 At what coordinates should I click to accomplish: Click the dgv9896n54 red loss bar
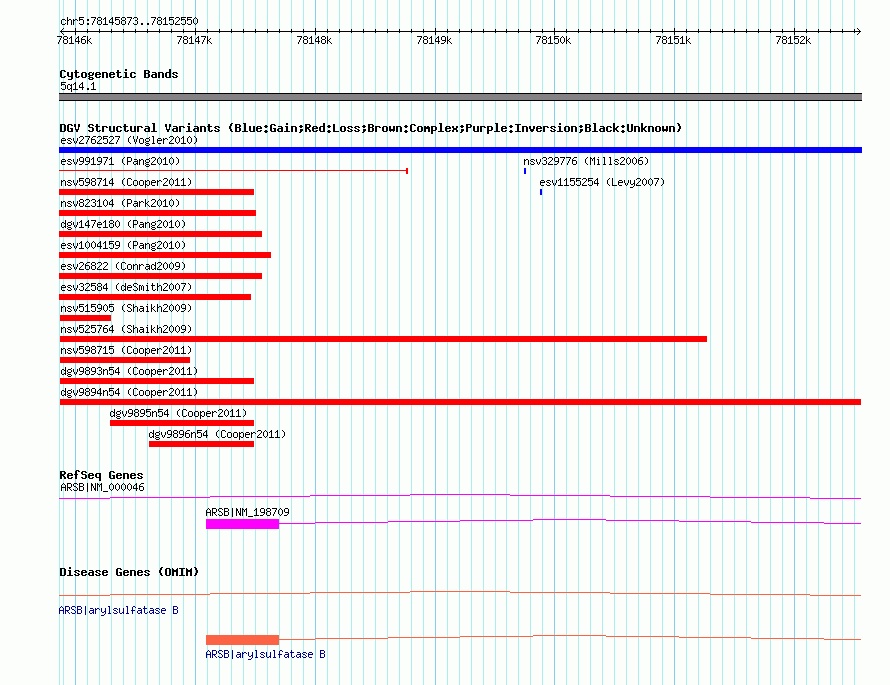click(201, 444)
